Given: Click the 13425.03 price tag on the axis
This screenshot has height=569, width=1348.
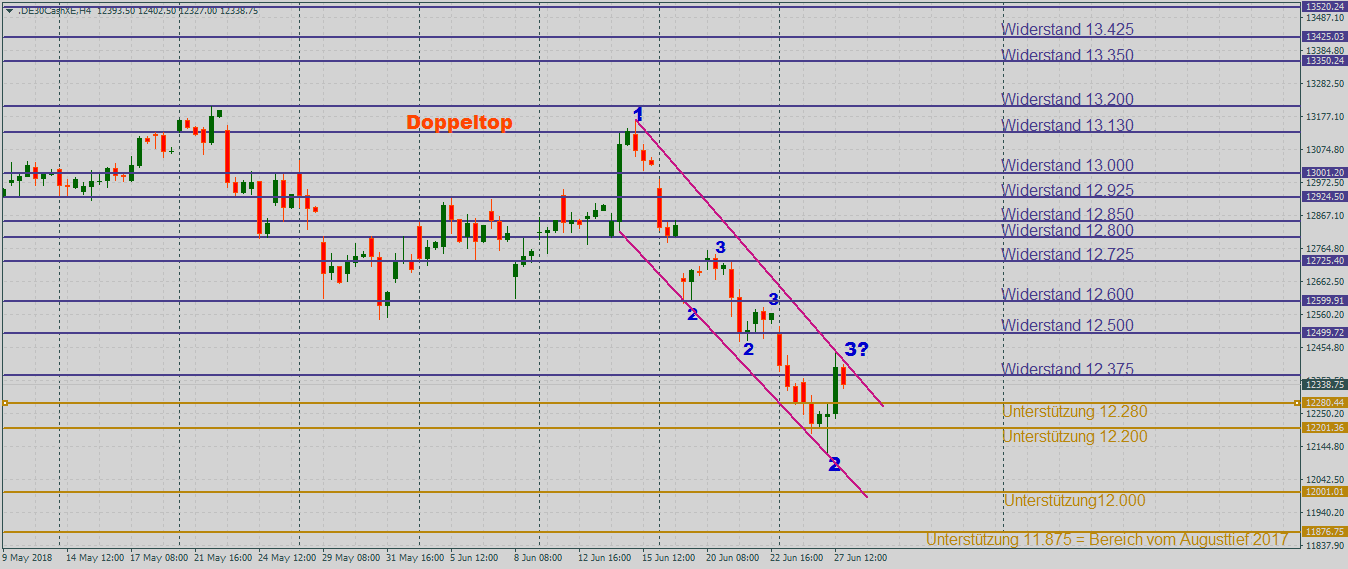Looking at the screenshot, I should [1324, 37].
